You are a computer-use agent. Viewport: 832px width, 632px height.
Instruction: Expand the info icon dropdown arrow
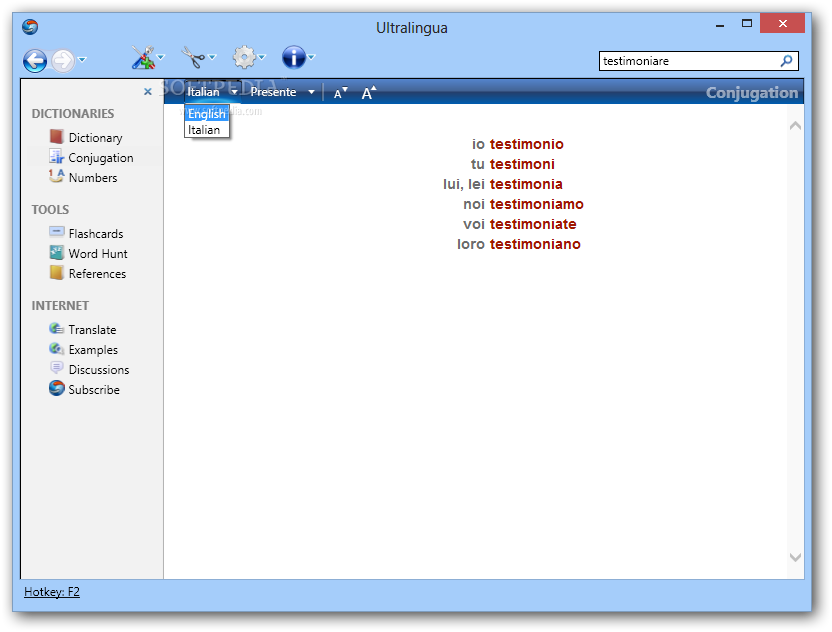pyautogui.click(x=311, y=57)
